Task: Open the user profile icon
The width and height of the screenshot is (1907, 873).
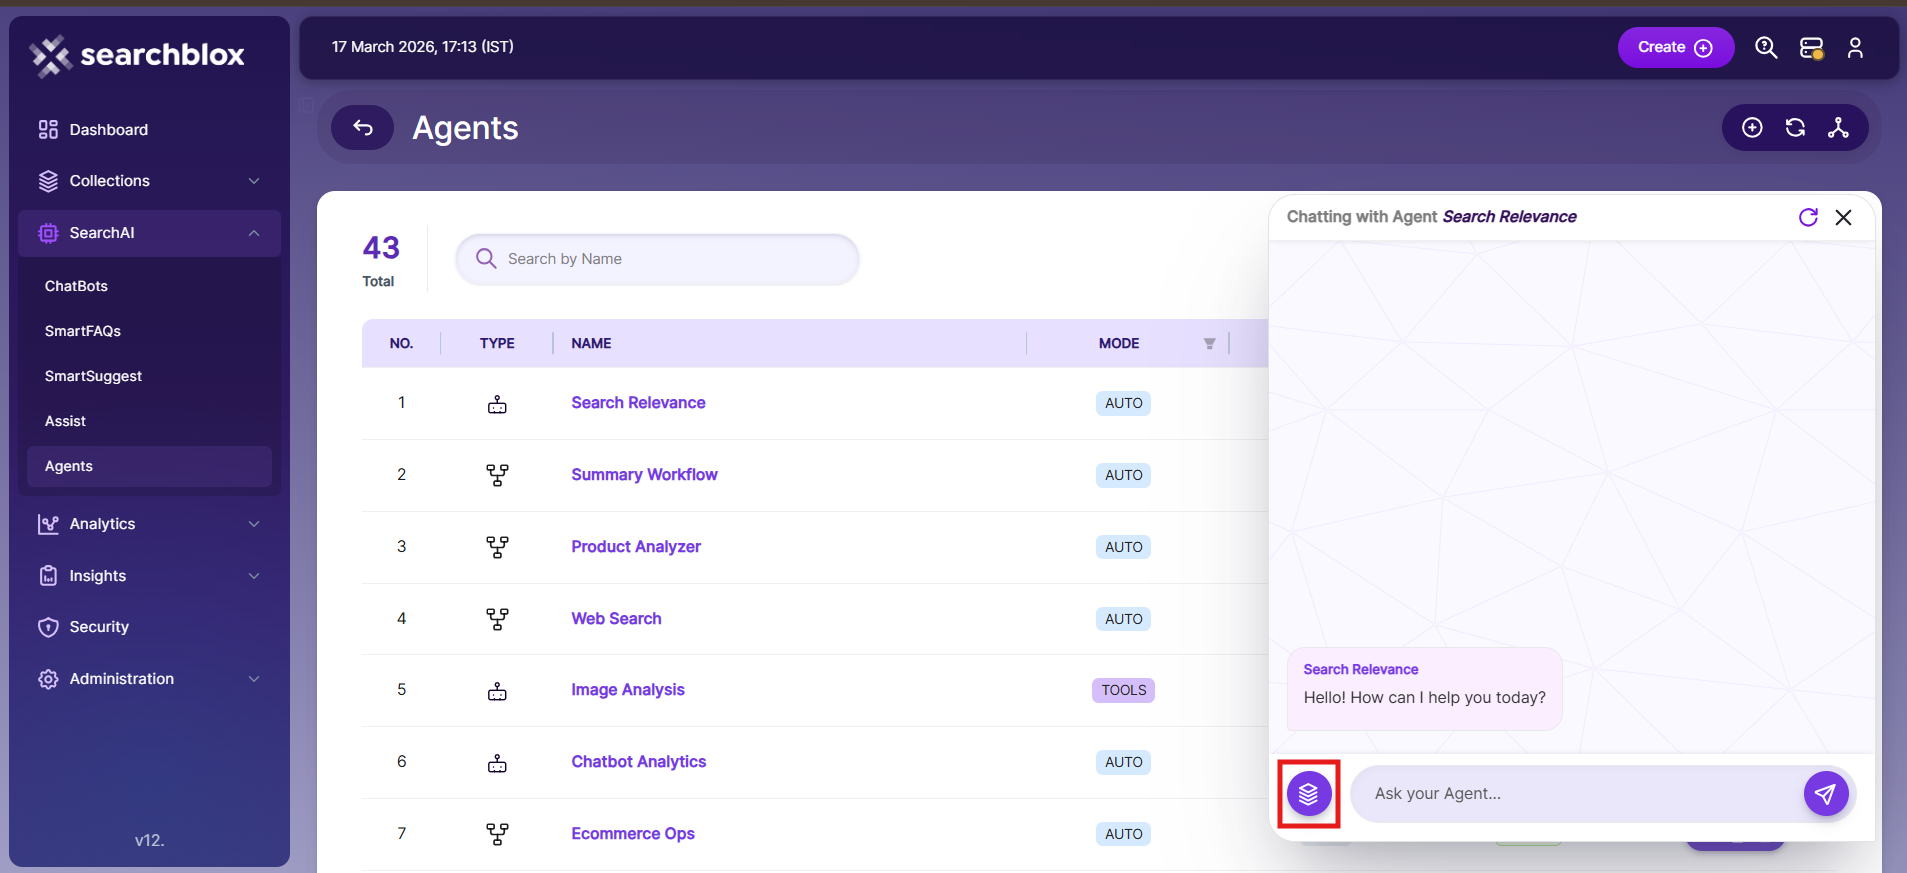Action: coord(1855,47)
